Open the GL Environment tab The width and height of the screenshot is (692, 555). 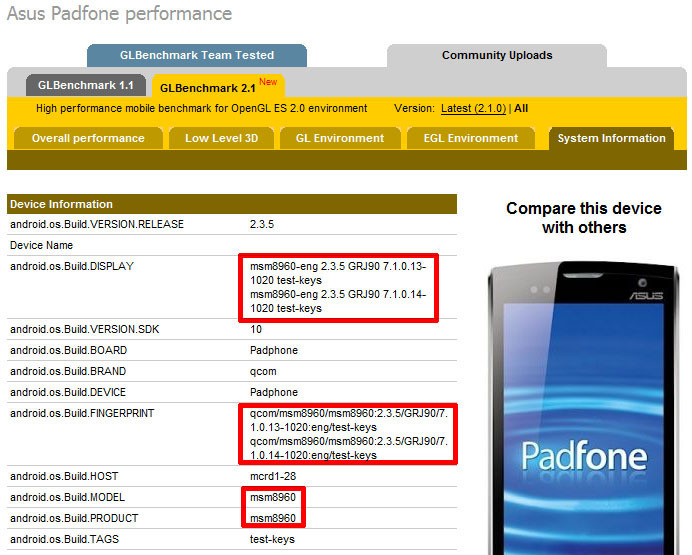(x=340, y=139)
